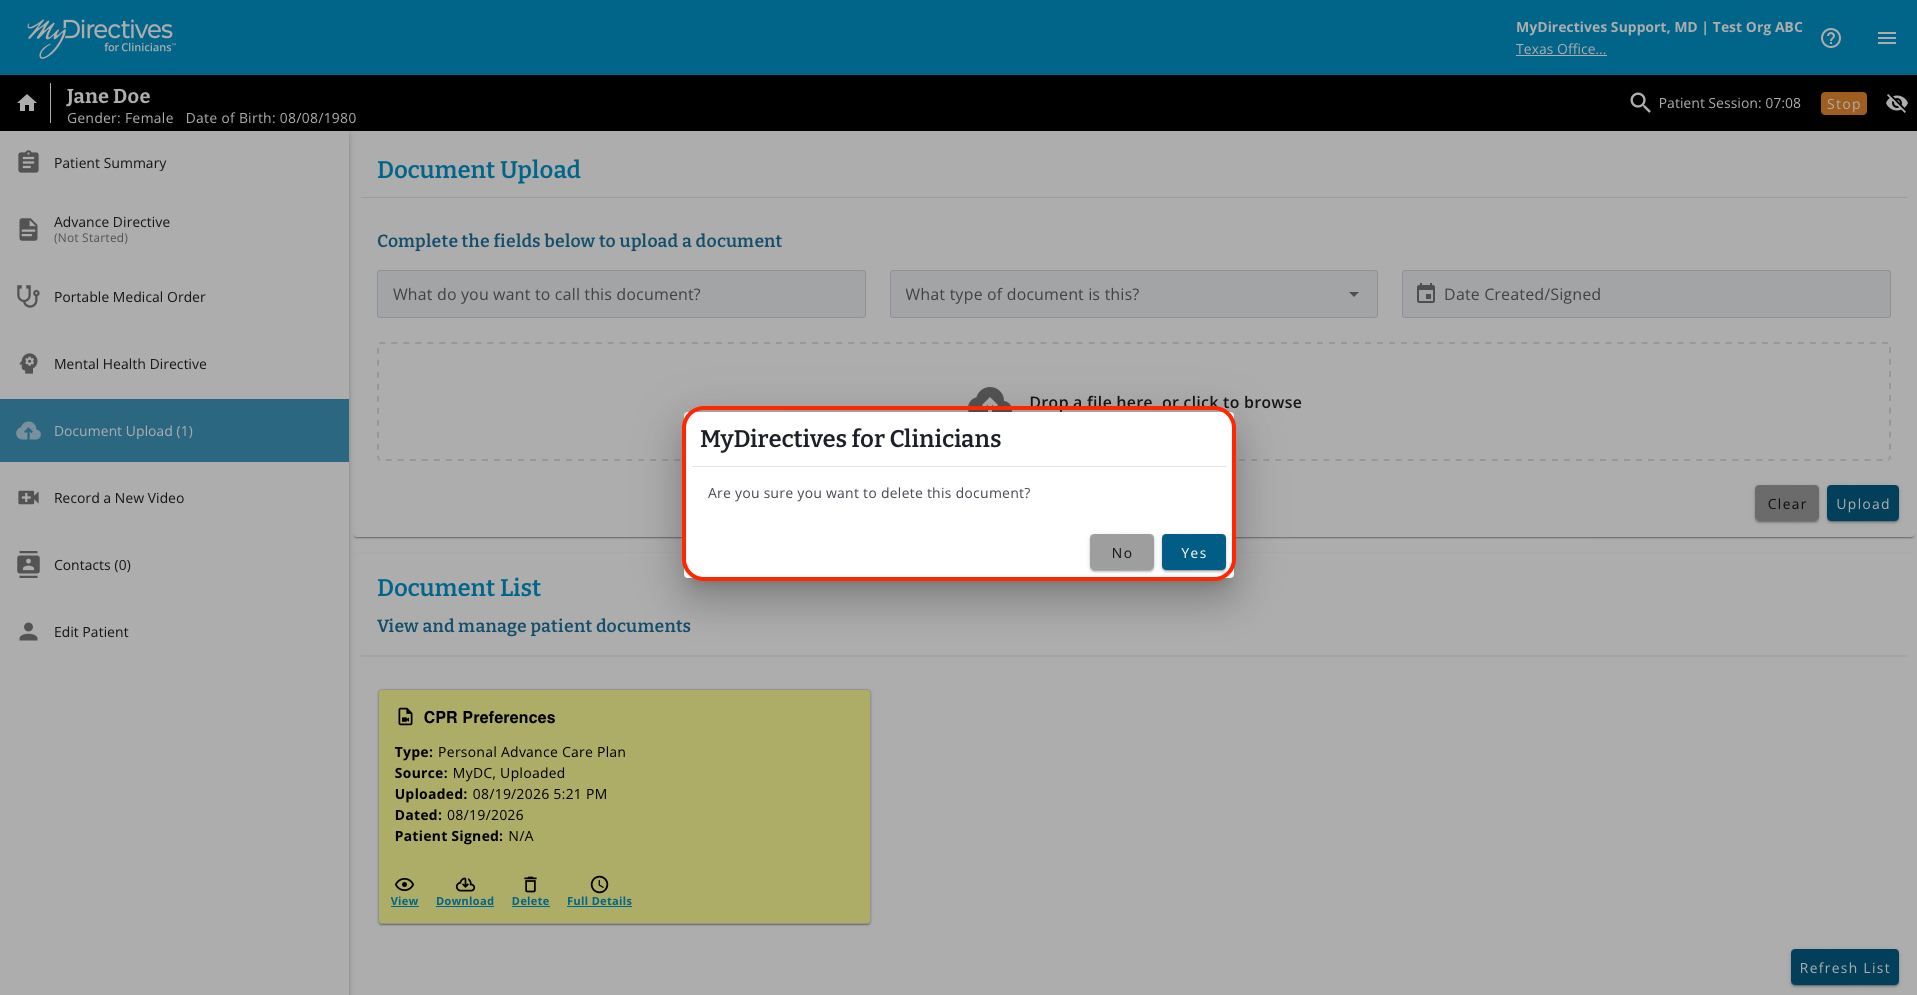Select Document Upload (1) menu item
This screenshot has width=1917, height=995.
point(174,431)
